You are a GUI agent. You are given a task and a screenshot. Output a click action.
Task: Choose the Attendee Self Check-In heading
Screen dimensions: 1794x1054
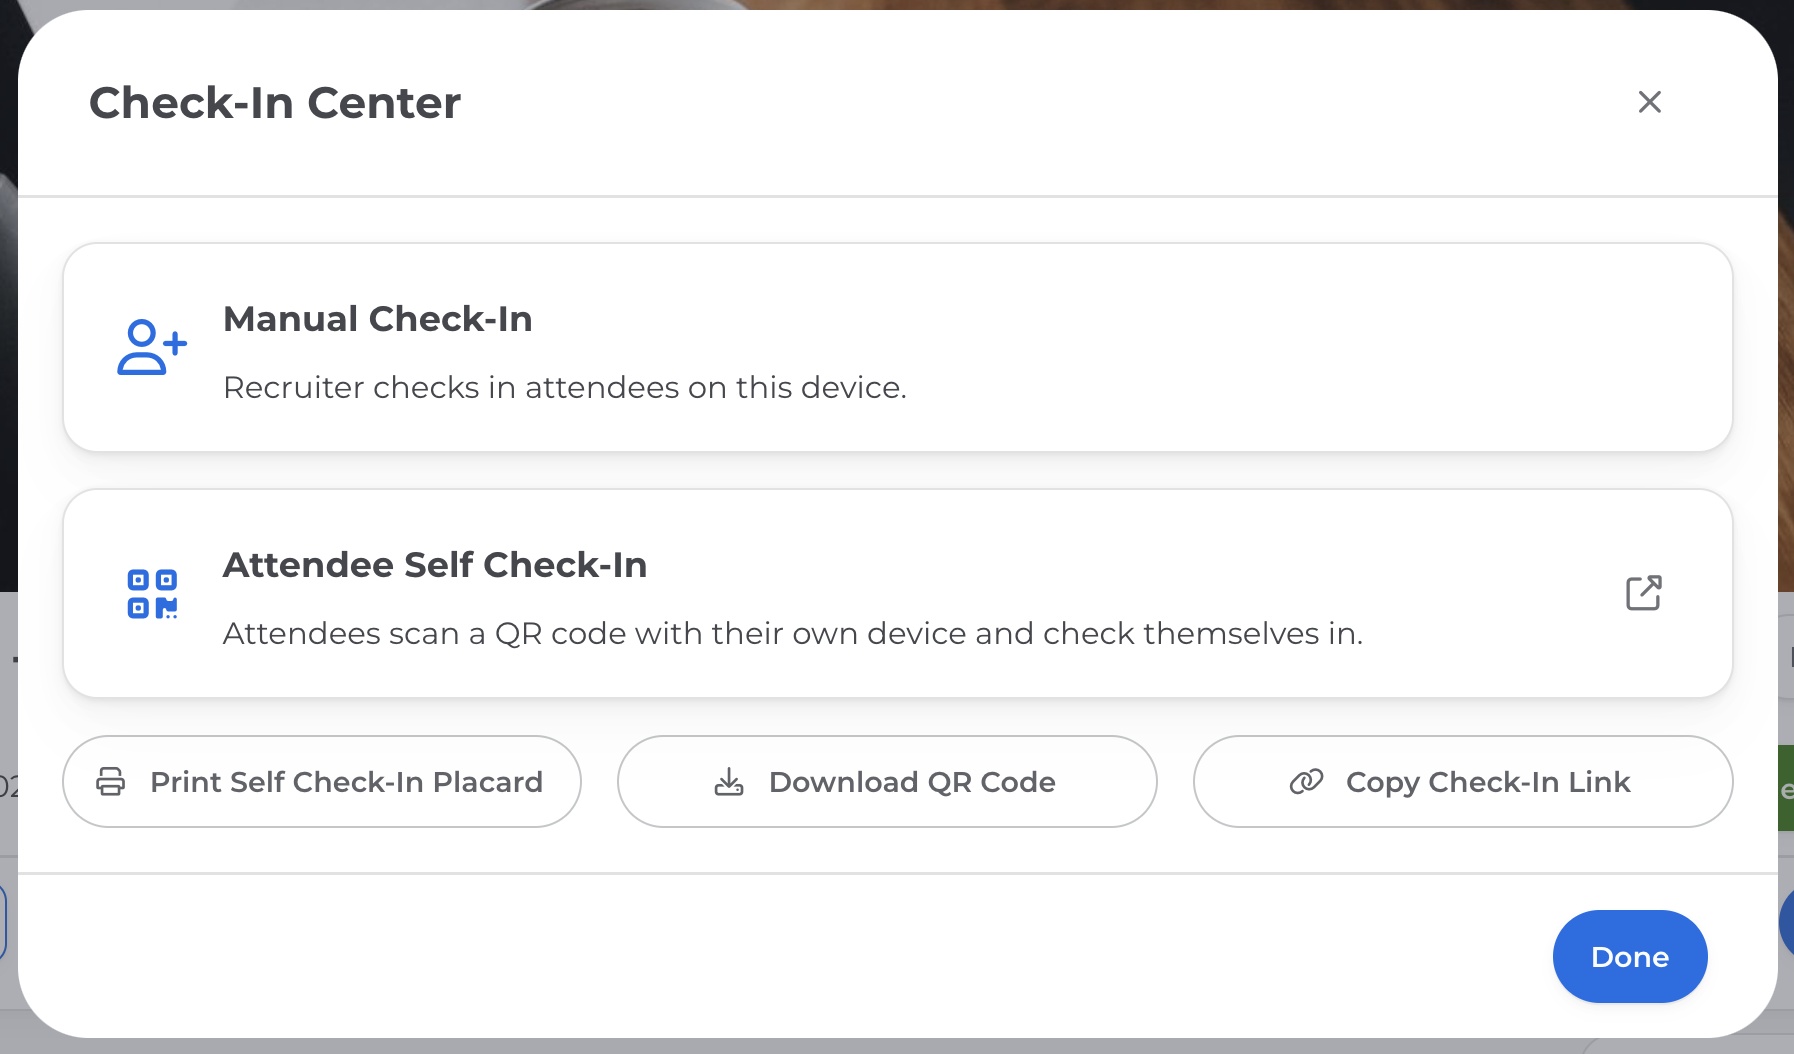coord(434,565)
